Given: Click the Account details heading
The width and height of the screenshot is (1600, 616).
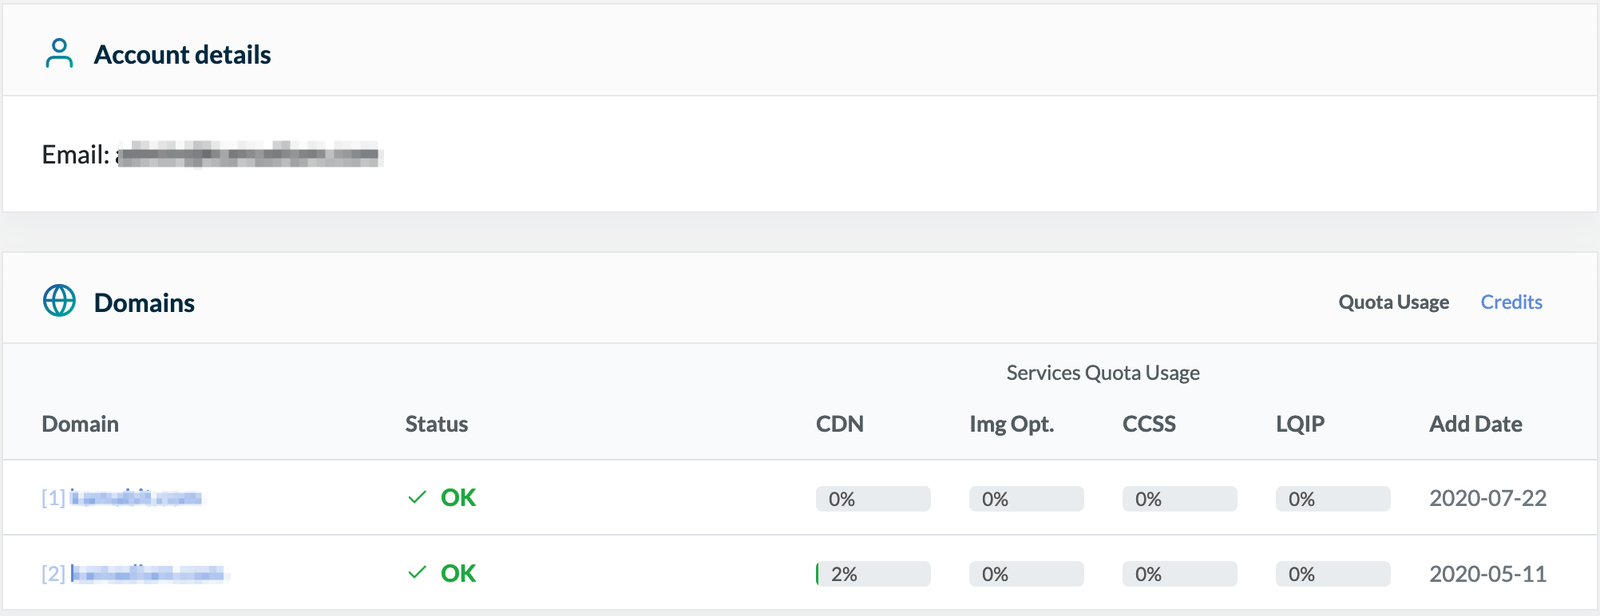Looking at the screenshot, I should [x=182, y=55].
